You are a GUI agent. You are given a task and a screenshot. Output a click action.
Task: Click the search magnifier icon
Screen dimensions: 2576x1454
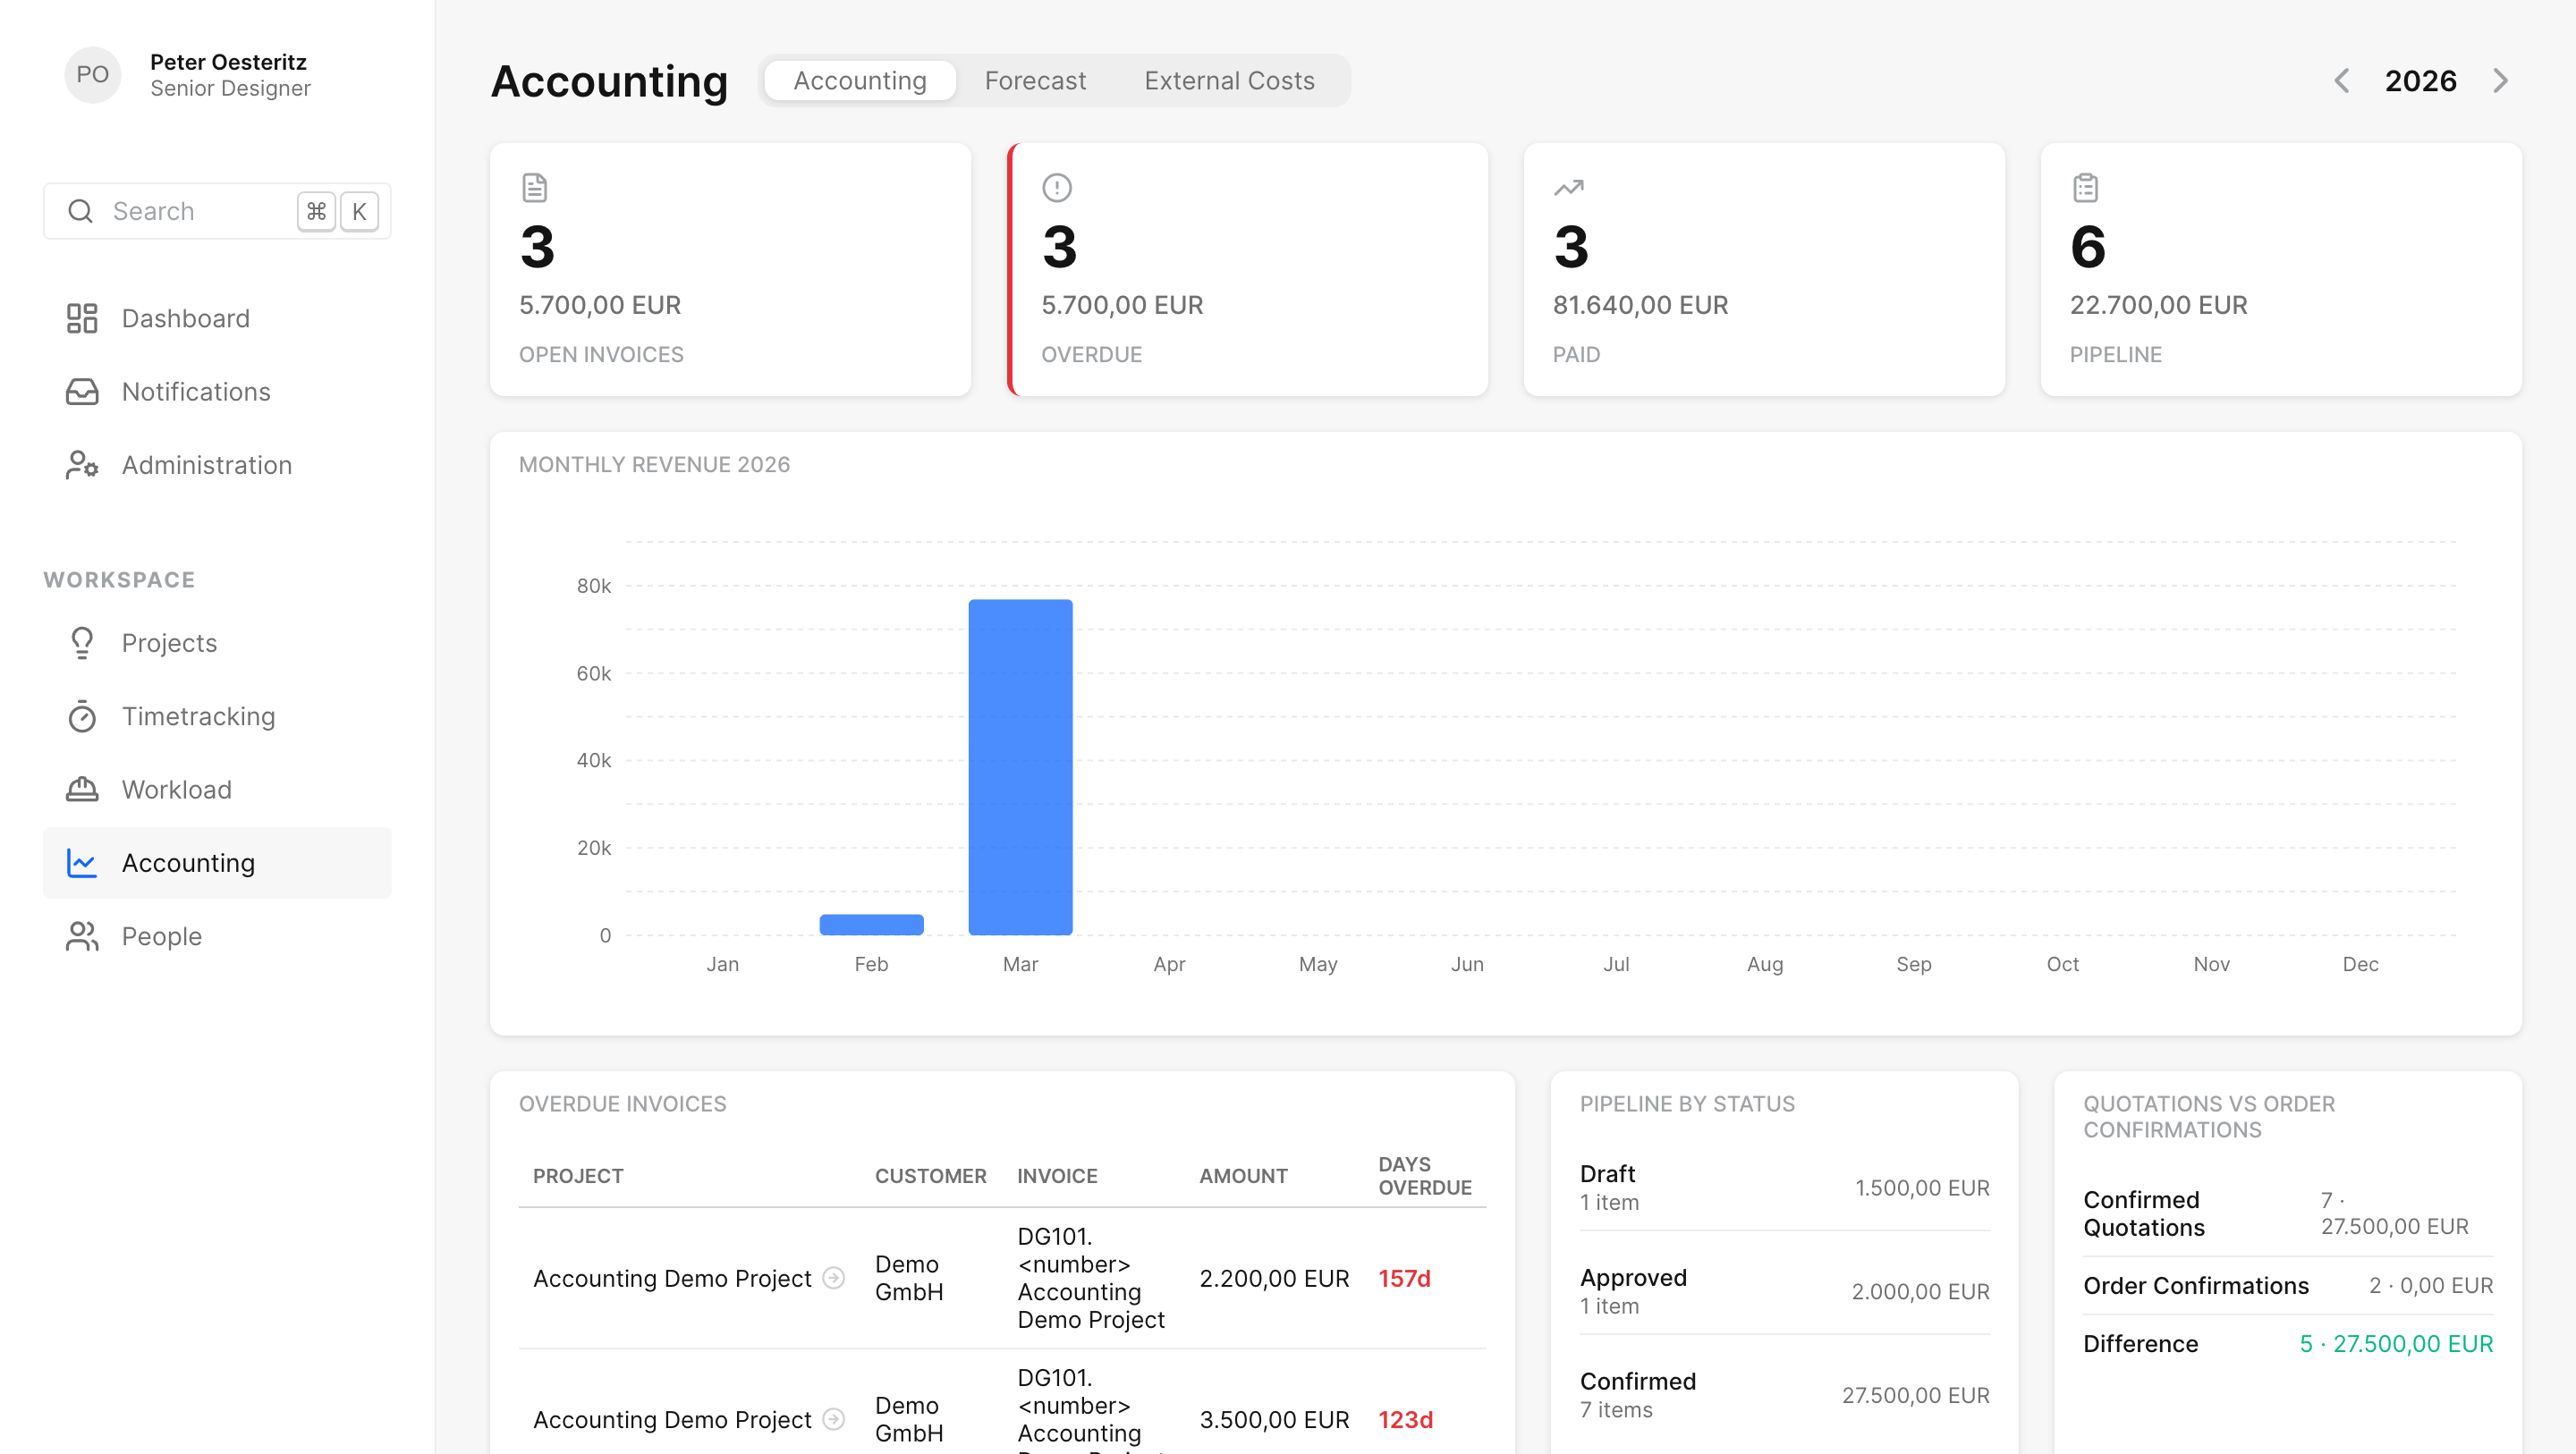80,211
